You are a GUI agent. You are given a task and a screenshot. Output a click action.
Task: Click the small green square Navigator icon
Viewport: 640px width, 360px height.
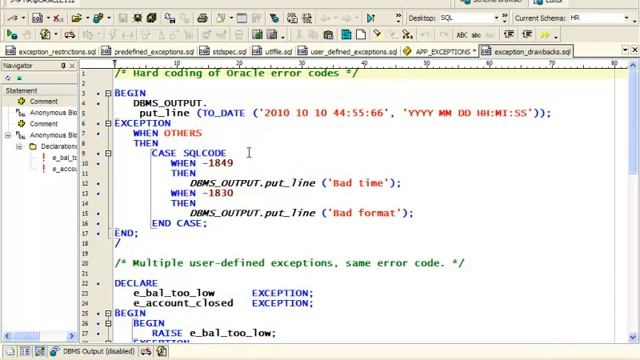(x=19, y=78)
